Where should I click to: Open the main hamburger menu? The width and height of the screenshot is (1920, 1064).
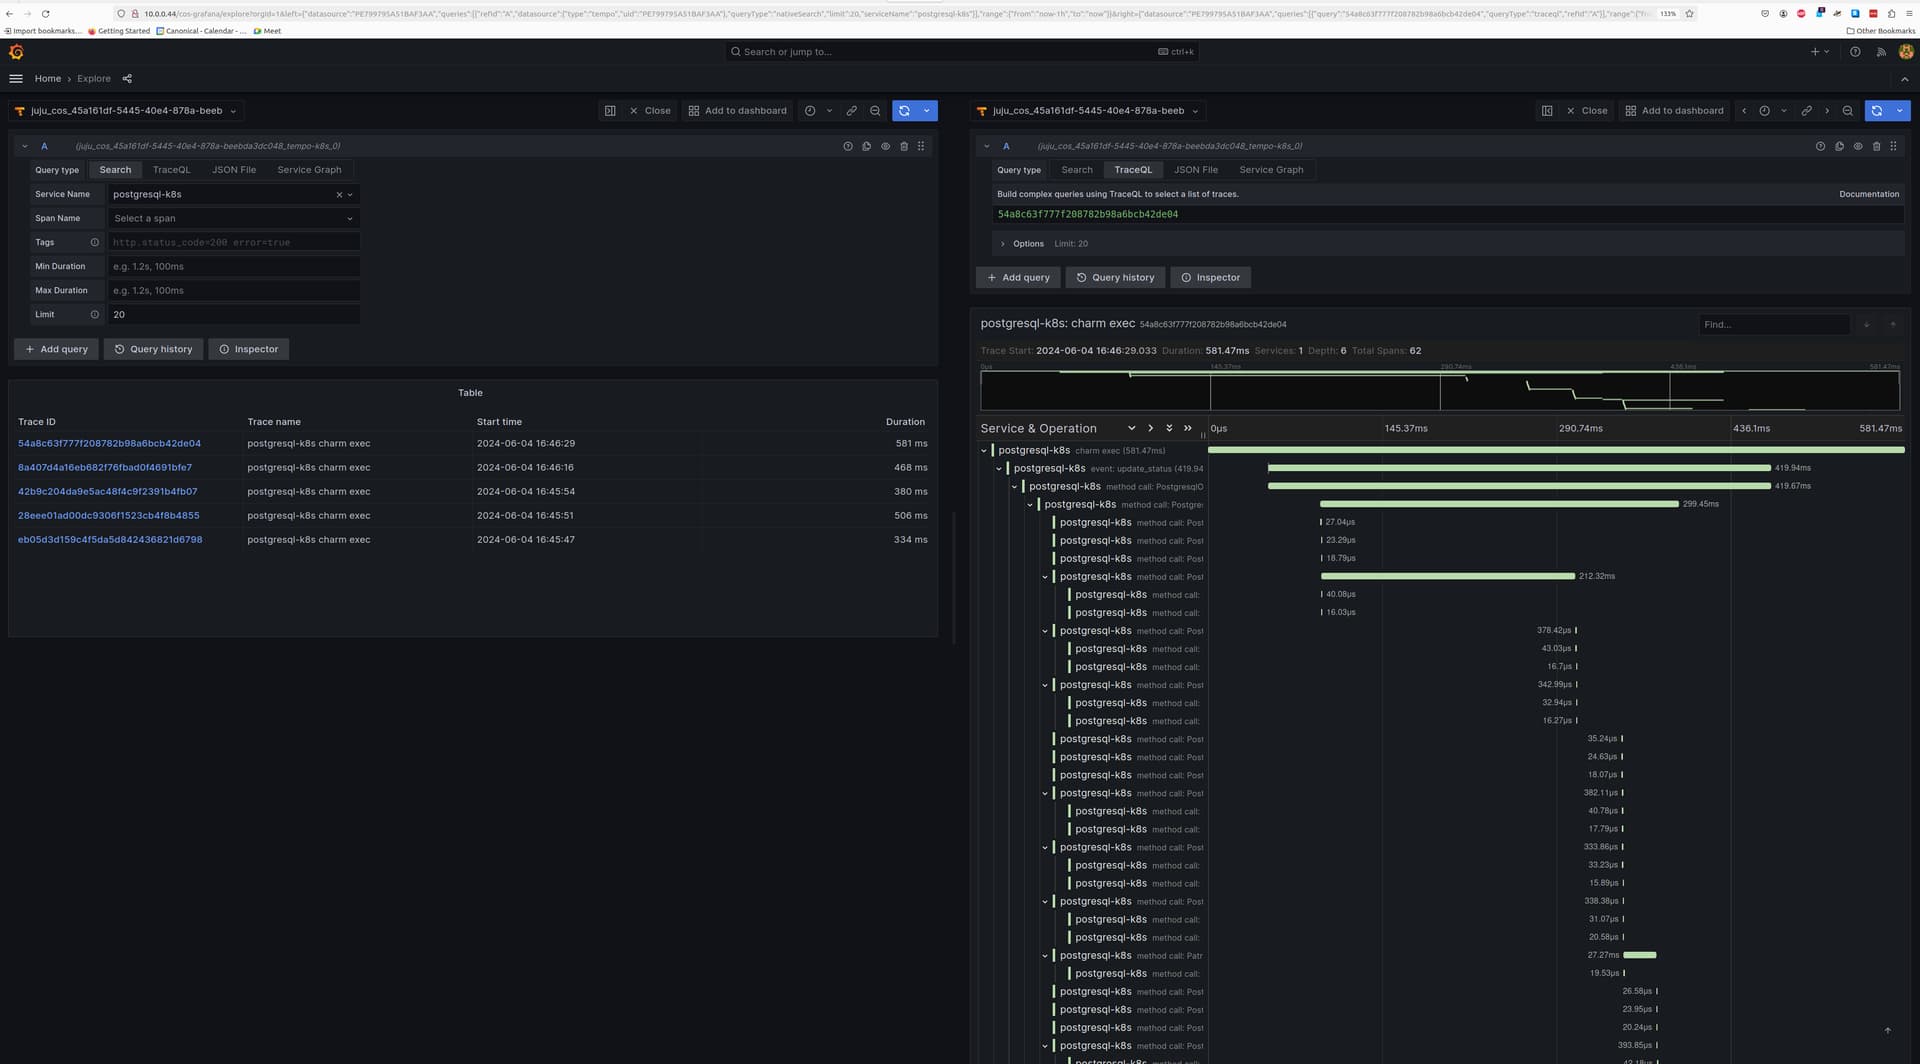16,79
